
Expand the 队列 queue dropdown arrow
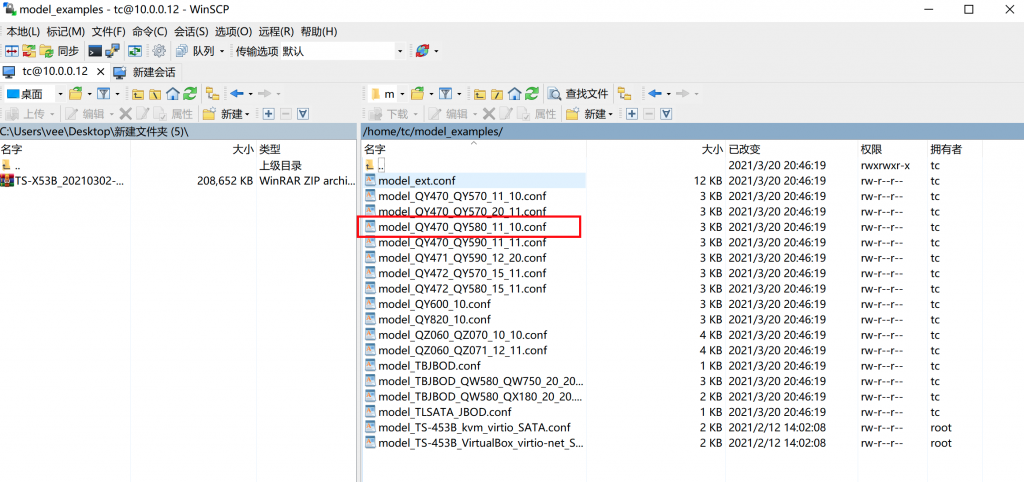tap(222, 51)
